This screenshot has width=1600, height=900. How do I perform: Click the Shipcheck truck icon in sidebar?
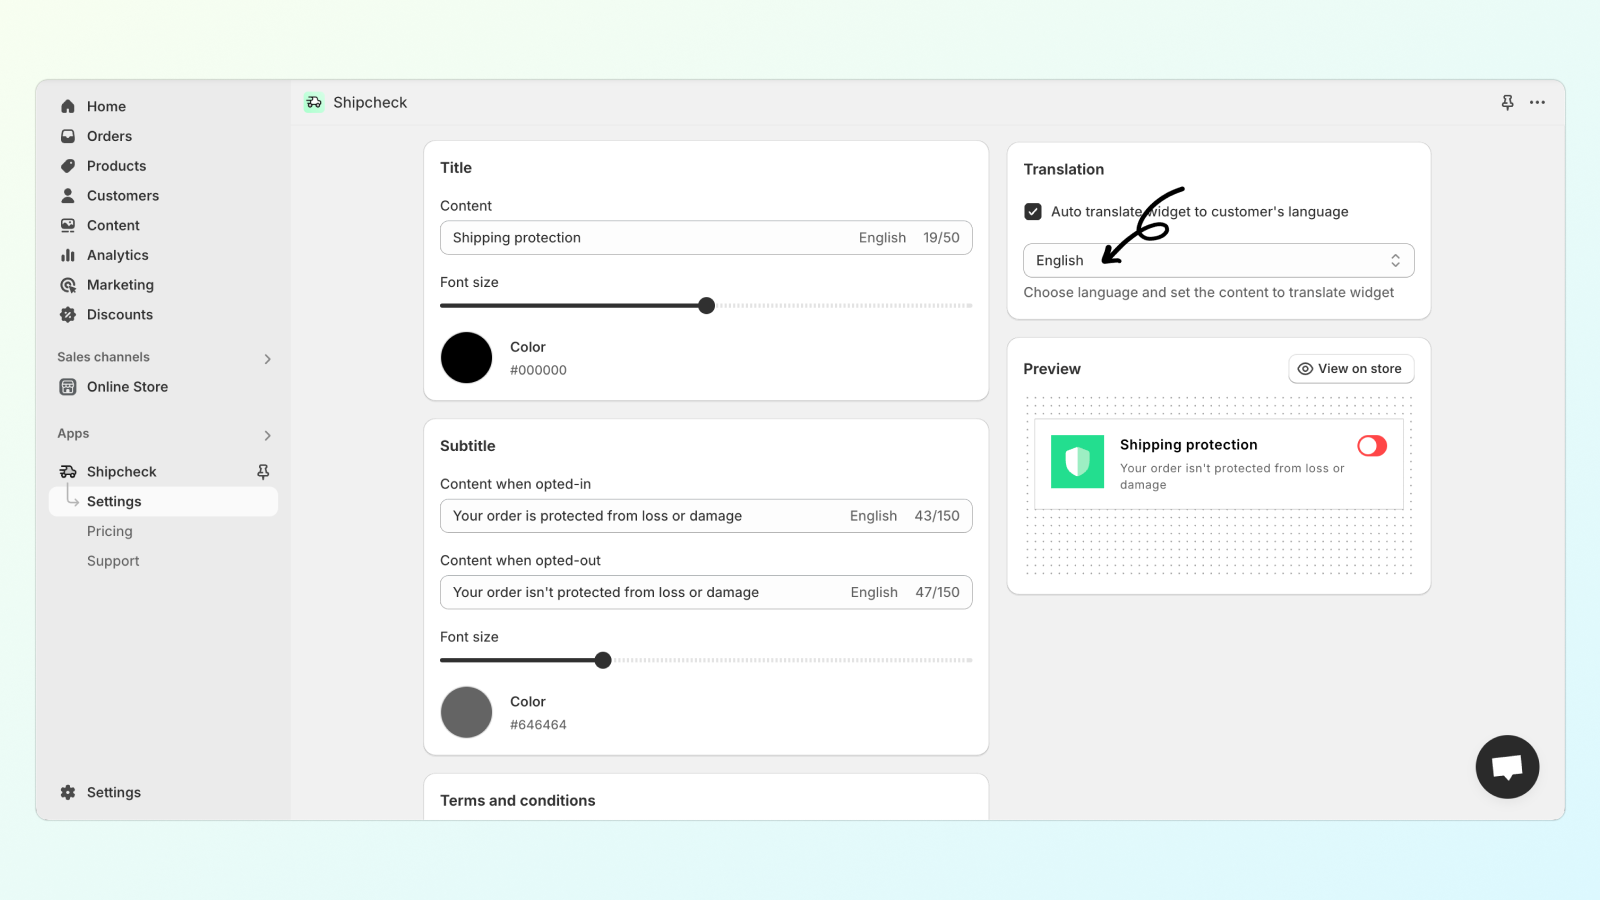coord(68,472)
